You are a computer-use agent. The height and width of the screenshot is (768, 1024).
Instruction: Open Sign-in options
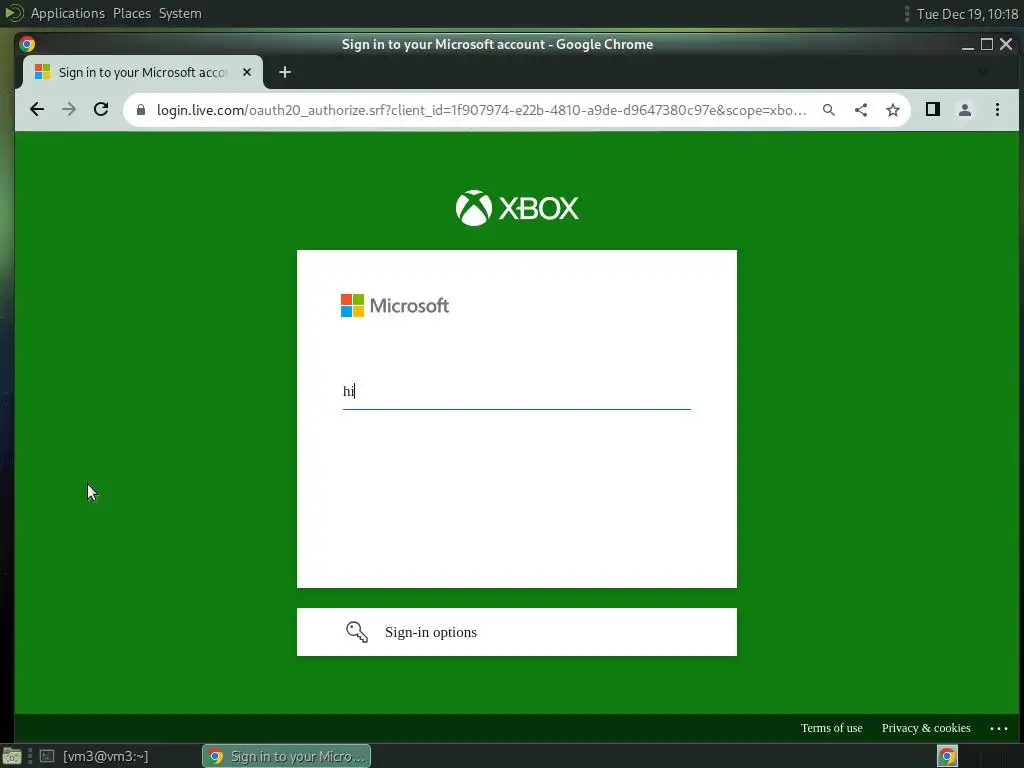pyautogui.click(x=517, y=632)
